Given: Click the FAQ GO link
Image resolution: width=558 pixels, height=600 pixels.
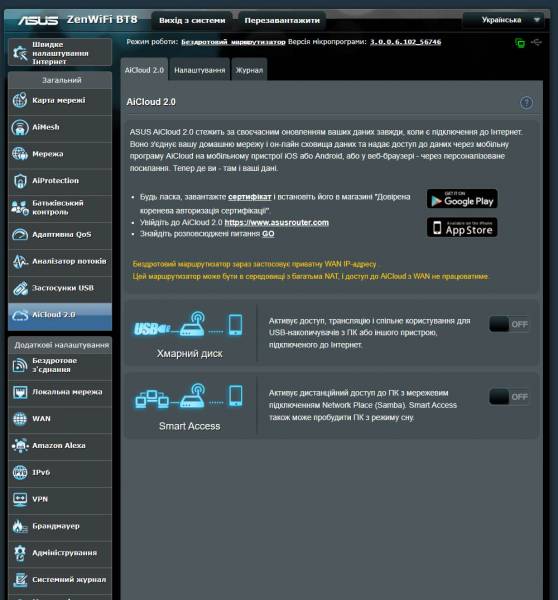Looking at the screenshot, I should click(268, 234).
